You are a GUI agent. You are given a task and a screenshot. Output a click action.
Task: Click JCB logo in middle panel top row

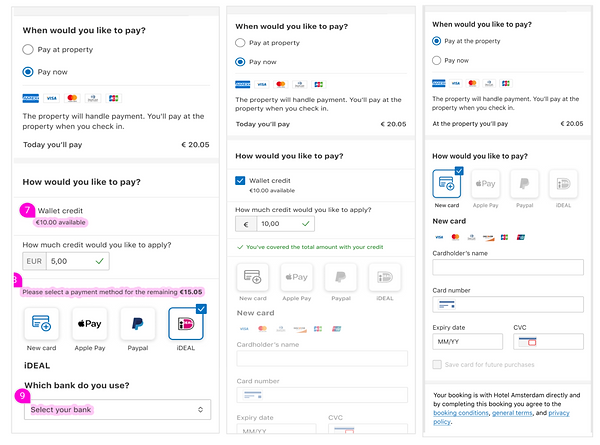[x=318, y=84]
